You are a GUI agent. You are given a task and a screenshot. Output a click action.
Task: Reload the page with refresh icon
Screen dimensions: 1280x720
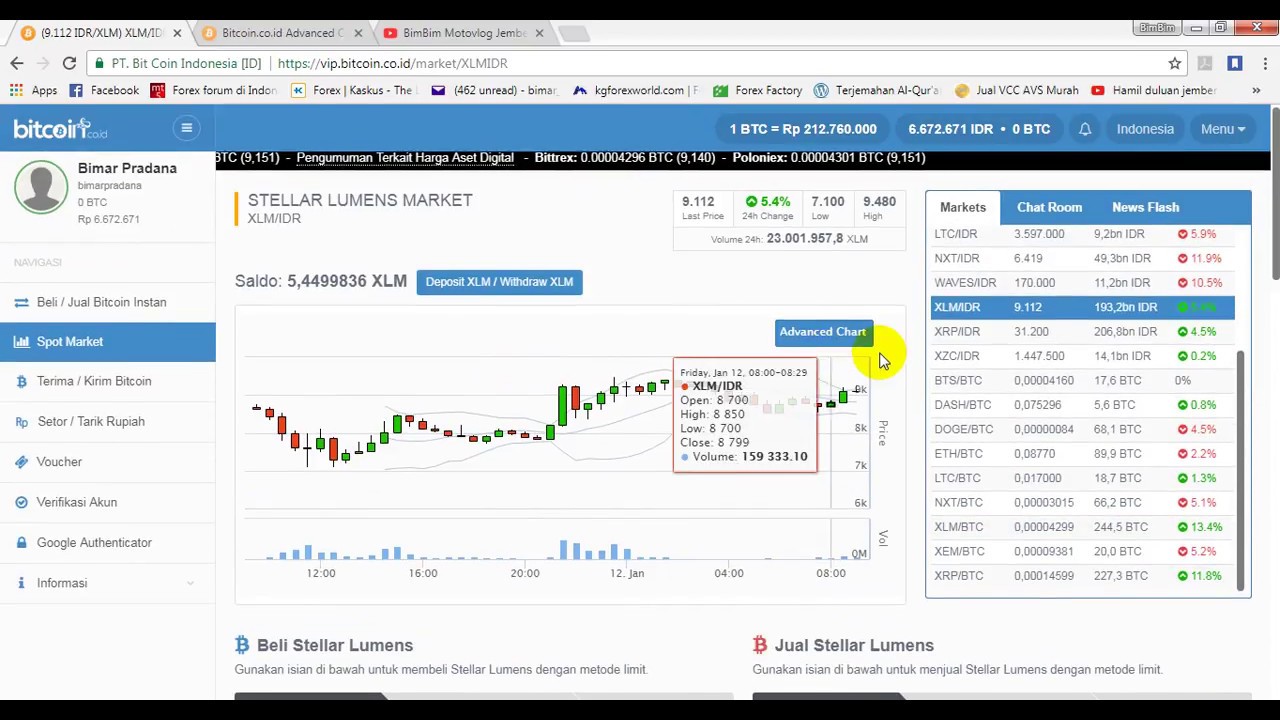pyautogui.click(x=69, y=63)
